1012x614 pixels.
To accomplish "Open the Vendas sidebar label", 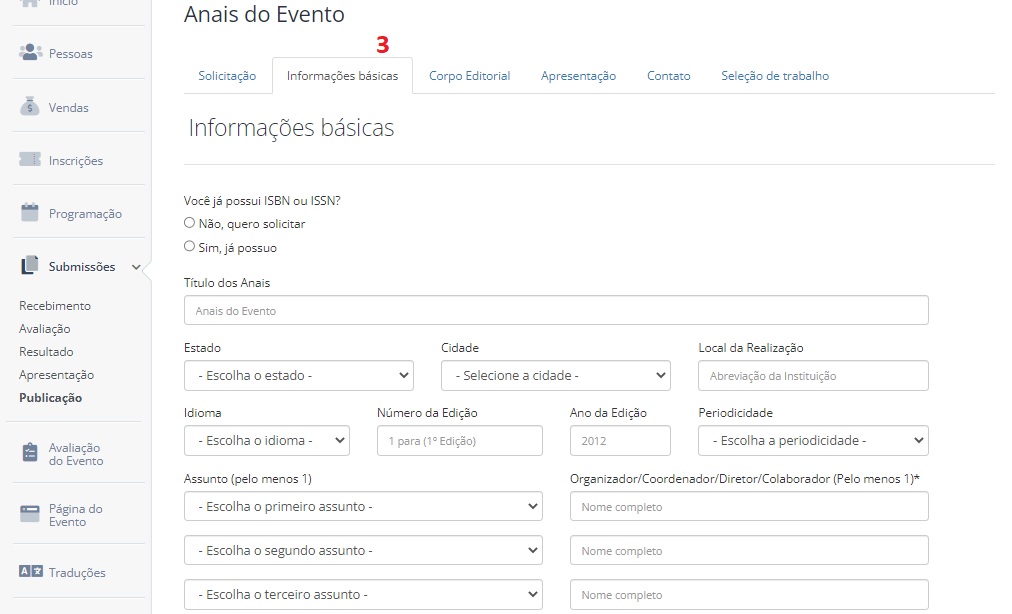I will [x=68, y=108].
